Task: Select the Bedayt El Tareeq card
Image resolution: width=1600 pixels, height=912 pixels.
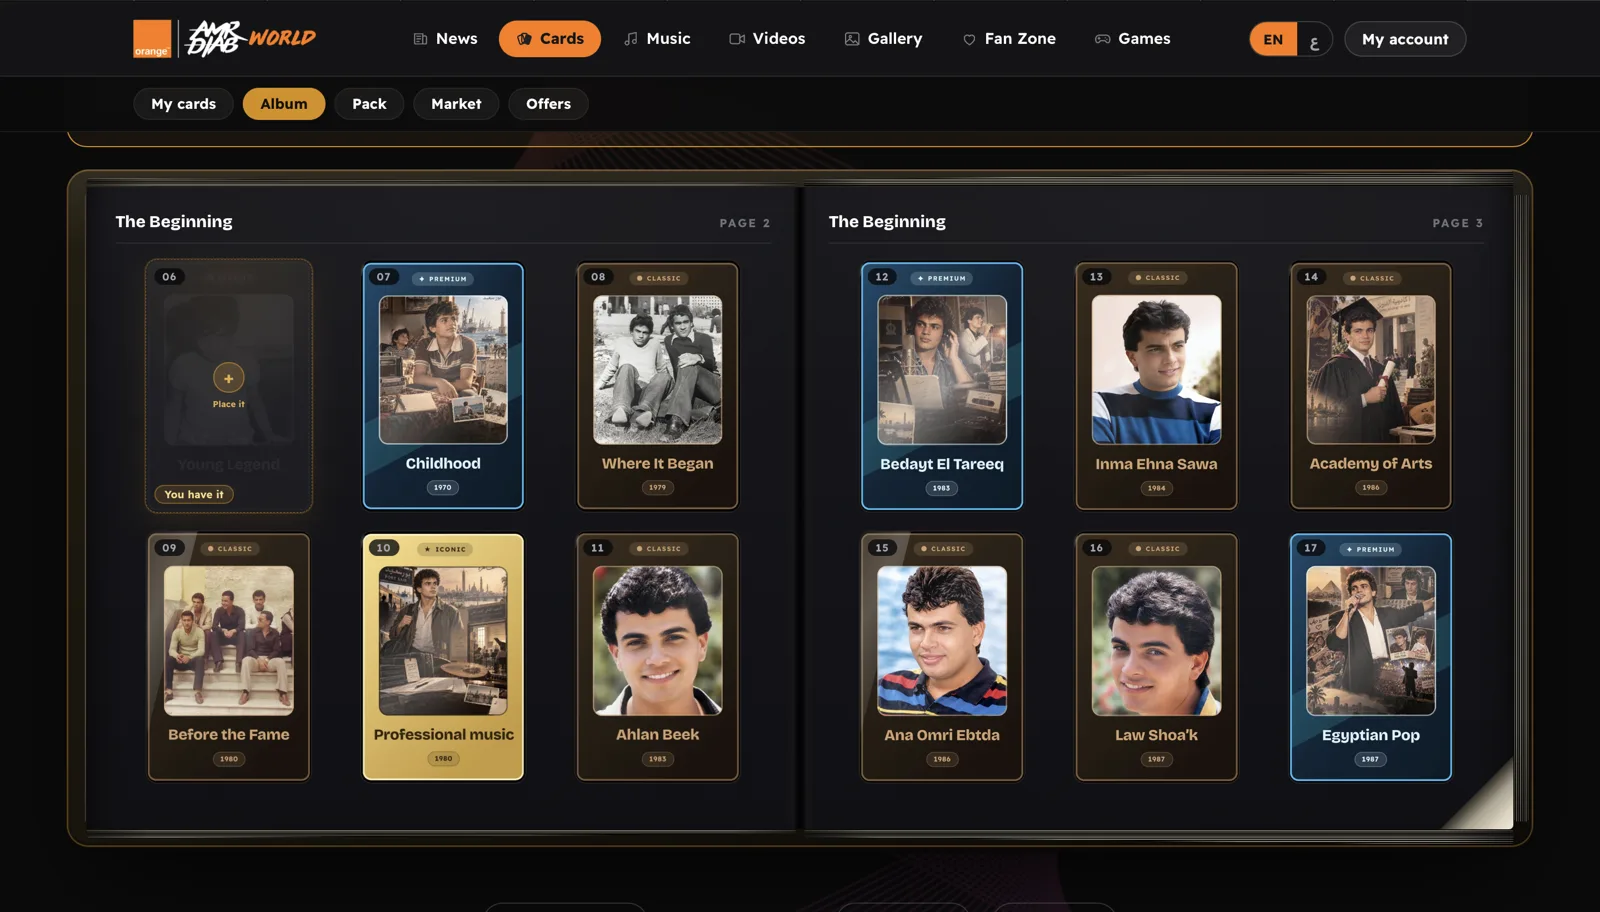Action: pyautogui.click(x=942, y=386)
